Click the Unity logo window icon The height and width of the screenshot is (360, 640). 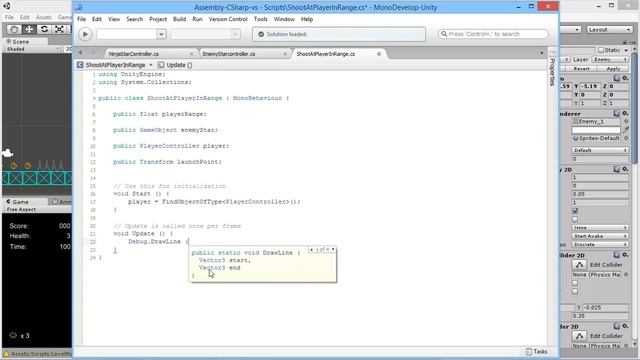[x=7, y=6]
